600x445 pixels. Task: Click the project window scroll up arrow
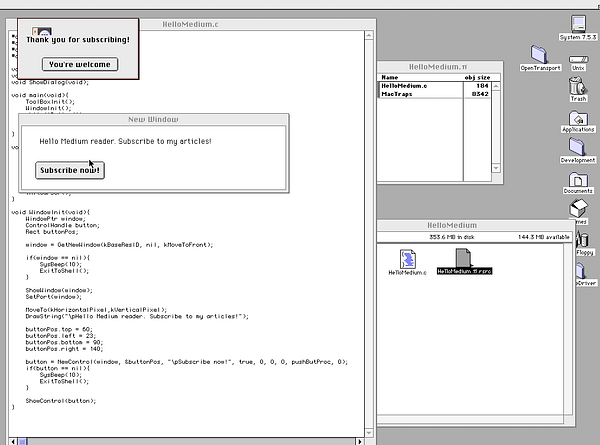496,86
